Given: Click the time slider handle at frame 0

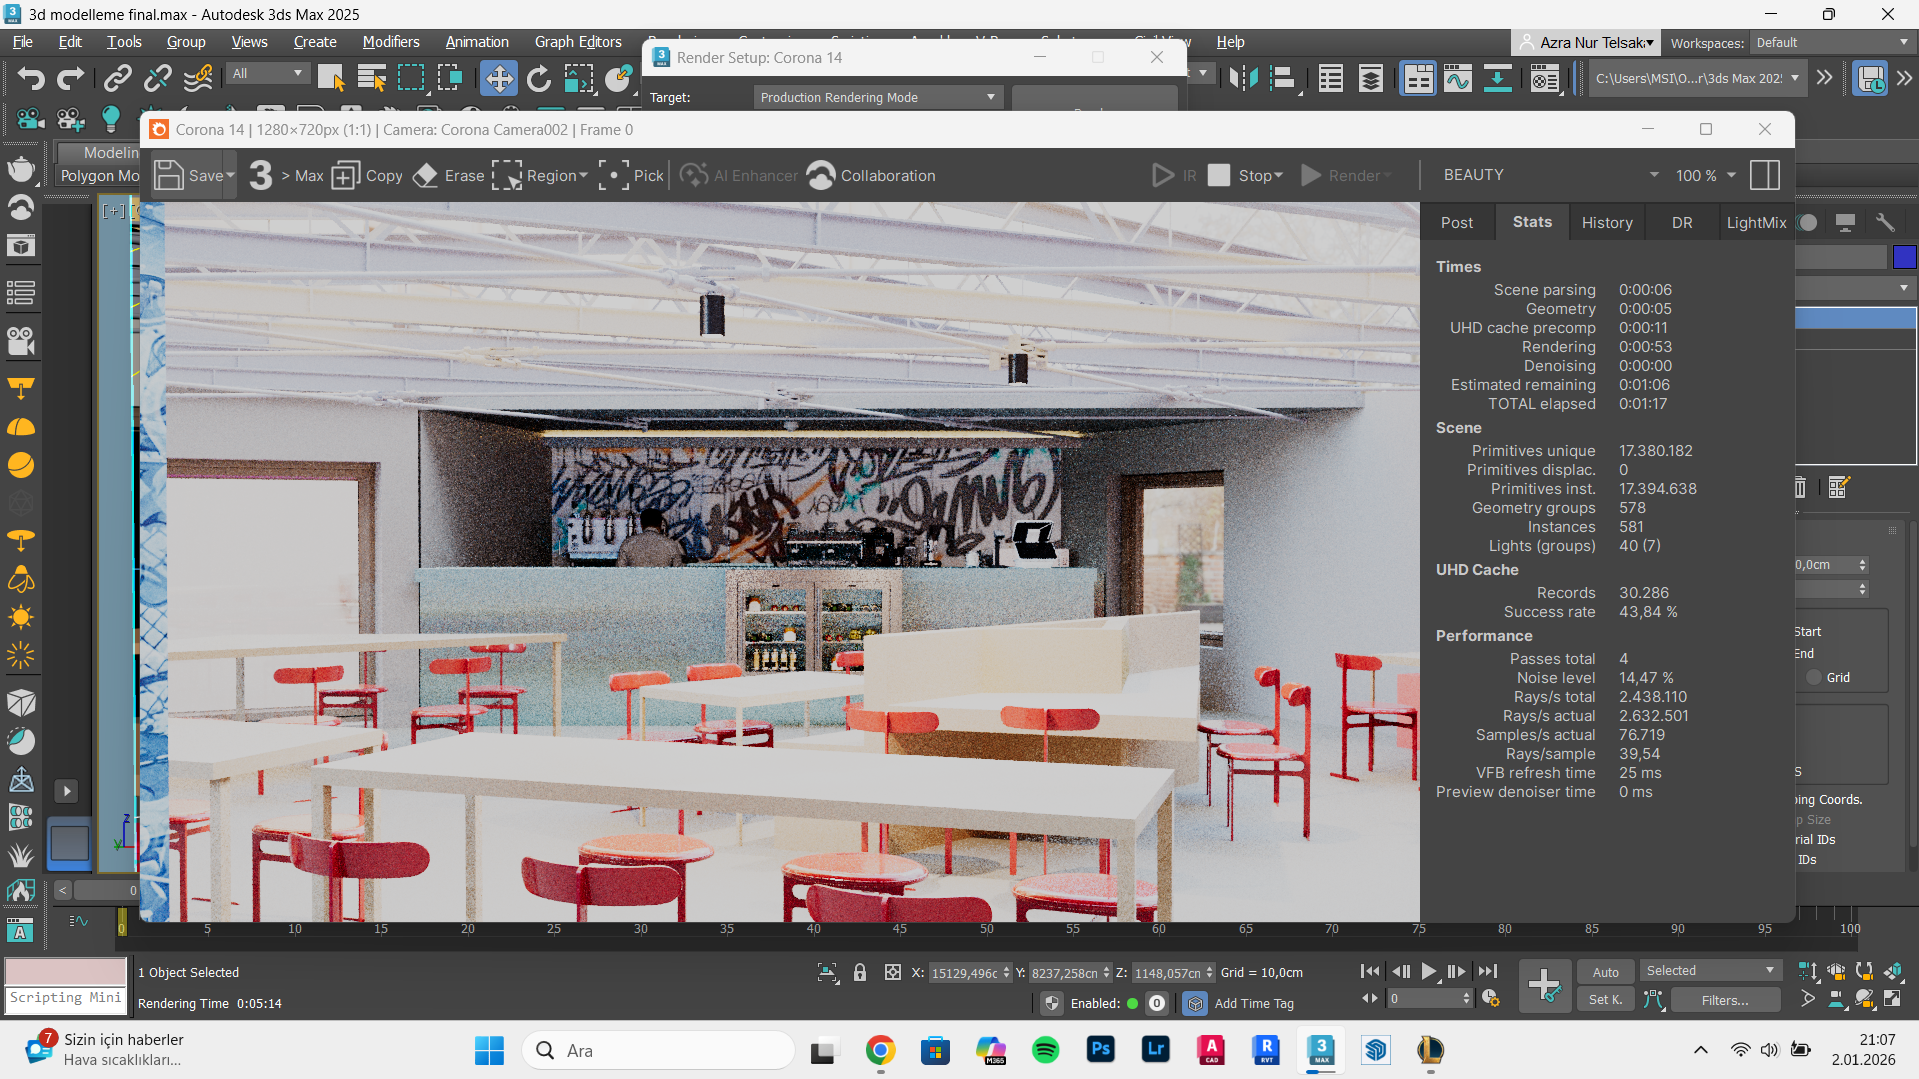Looking at the screenshot, I should point(122,921).
